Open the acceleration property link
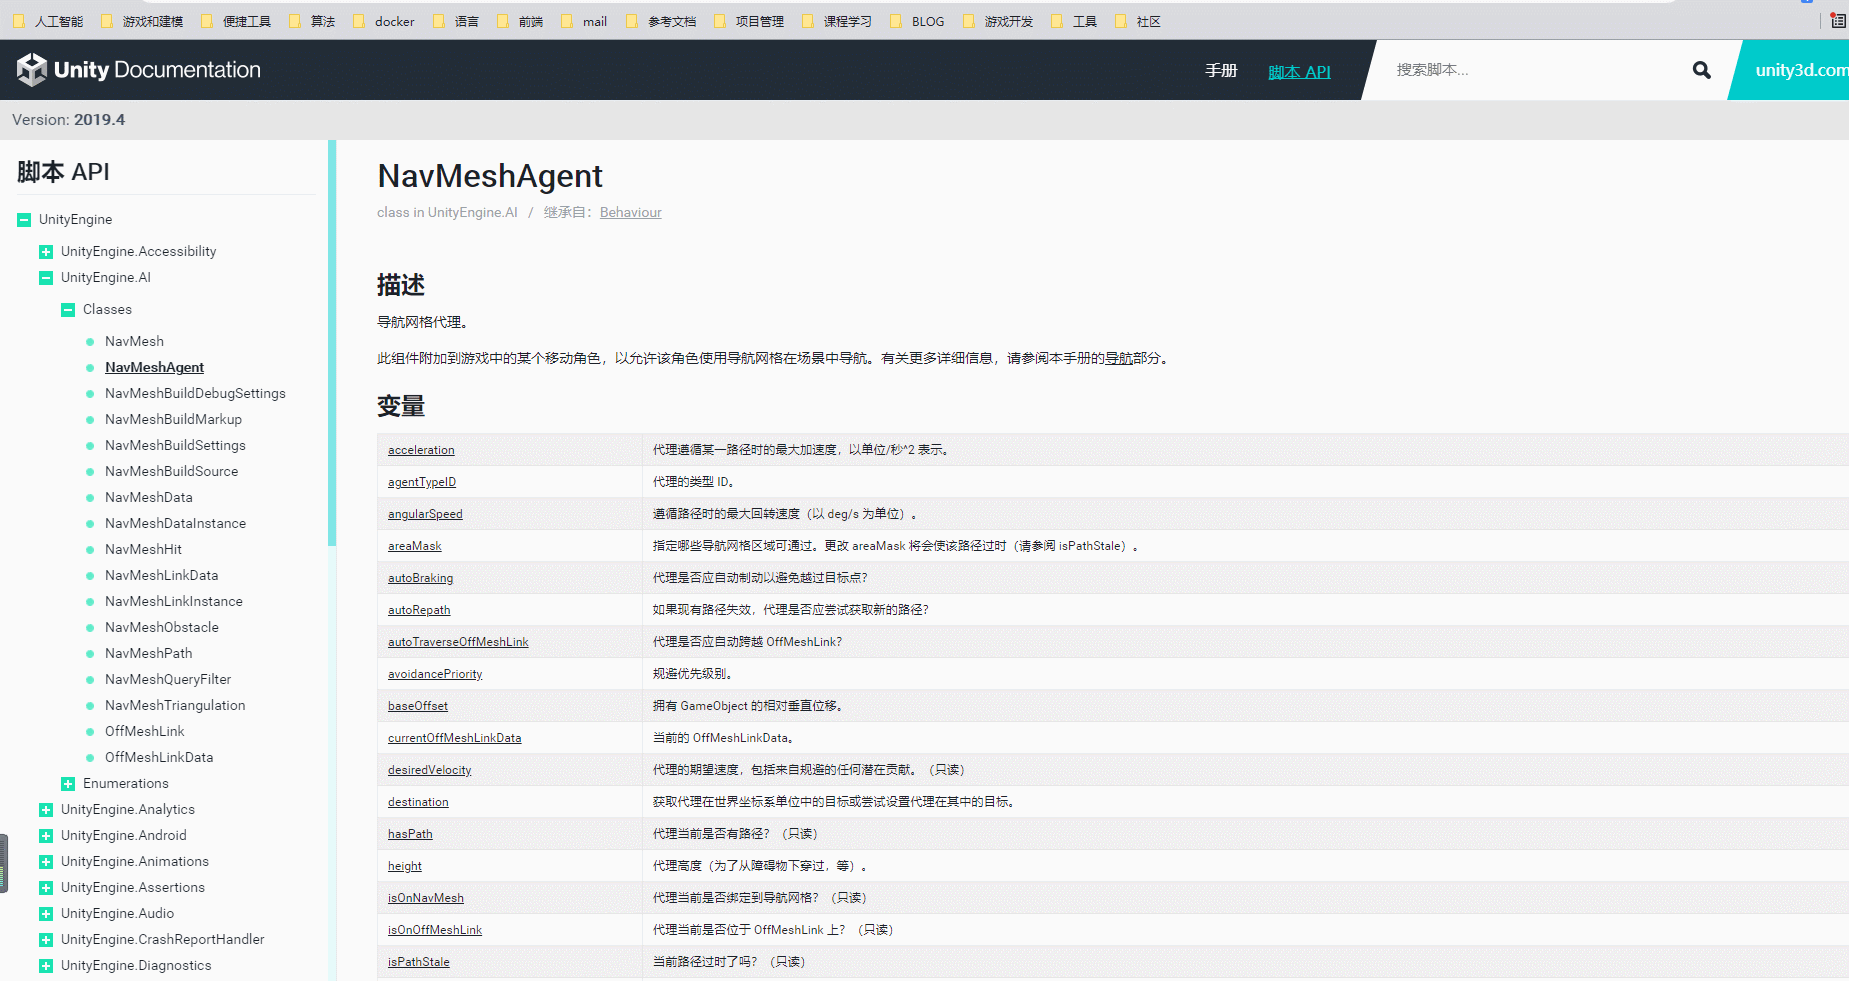The image size is (1849, 981). 421,450
